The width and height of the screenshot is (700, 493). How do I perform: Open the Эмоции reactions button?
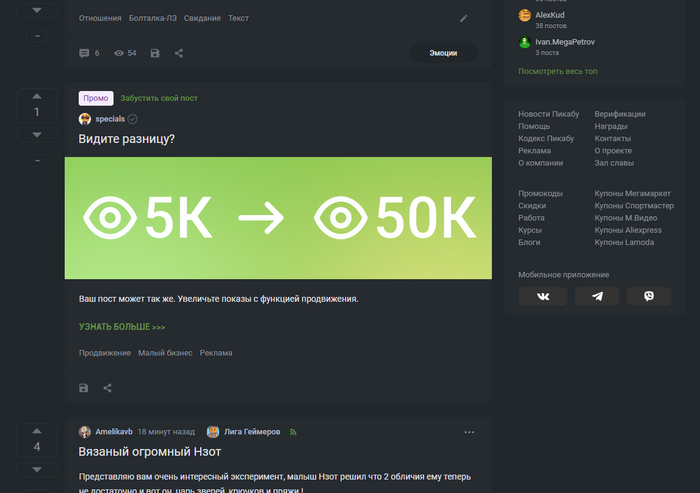pos(443,53)
